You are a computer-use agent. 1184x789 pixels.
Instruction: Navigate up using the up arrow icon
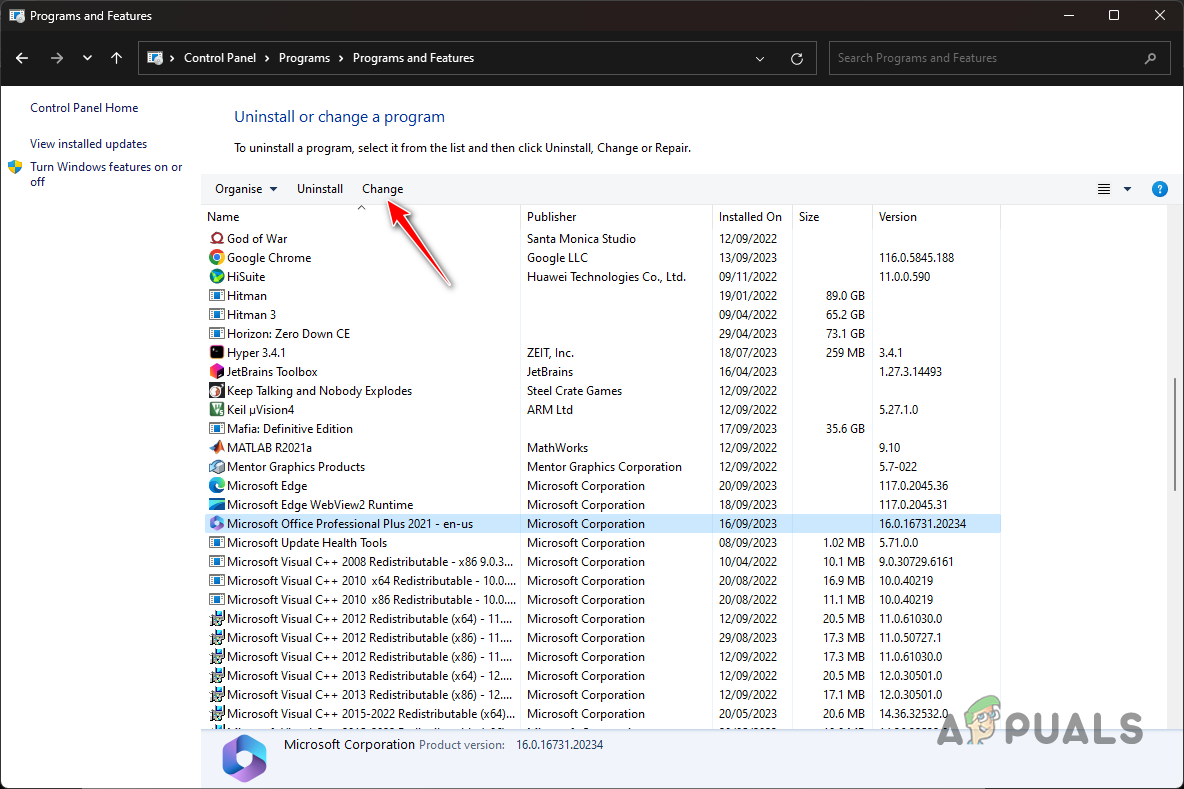116,58
